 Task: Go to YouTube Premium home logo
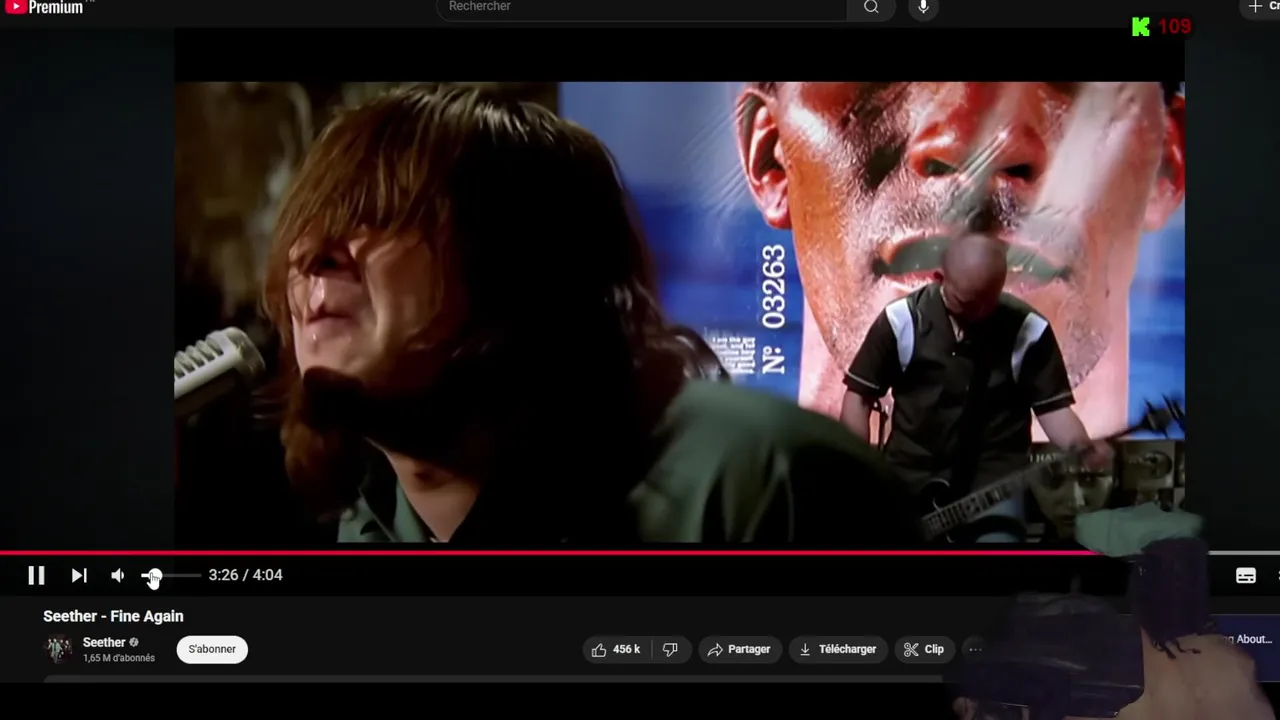click(x=45, y=7)
